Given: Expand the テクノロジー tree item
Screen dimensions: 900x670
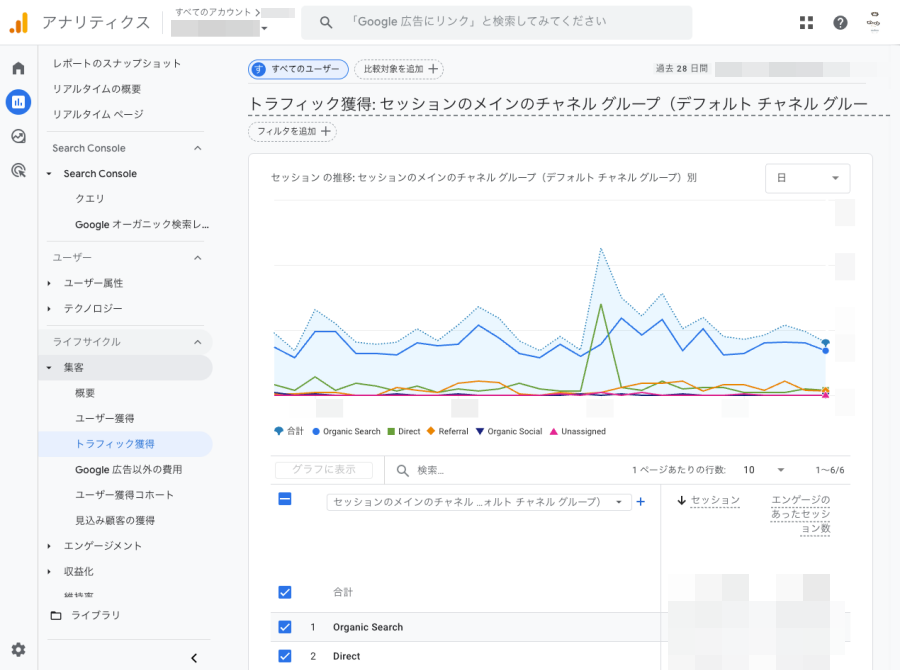Looking at the screenshot, I should [x=49, y=308].
